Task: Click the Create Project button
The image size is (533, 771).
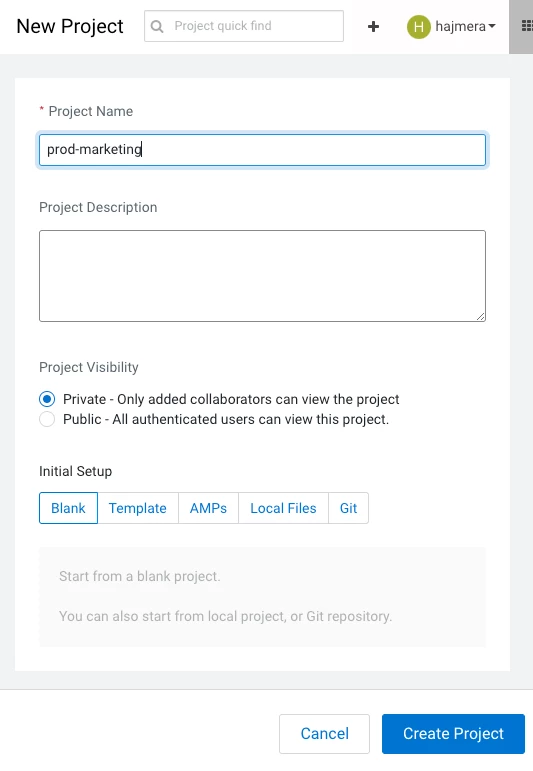Action: 453,734
